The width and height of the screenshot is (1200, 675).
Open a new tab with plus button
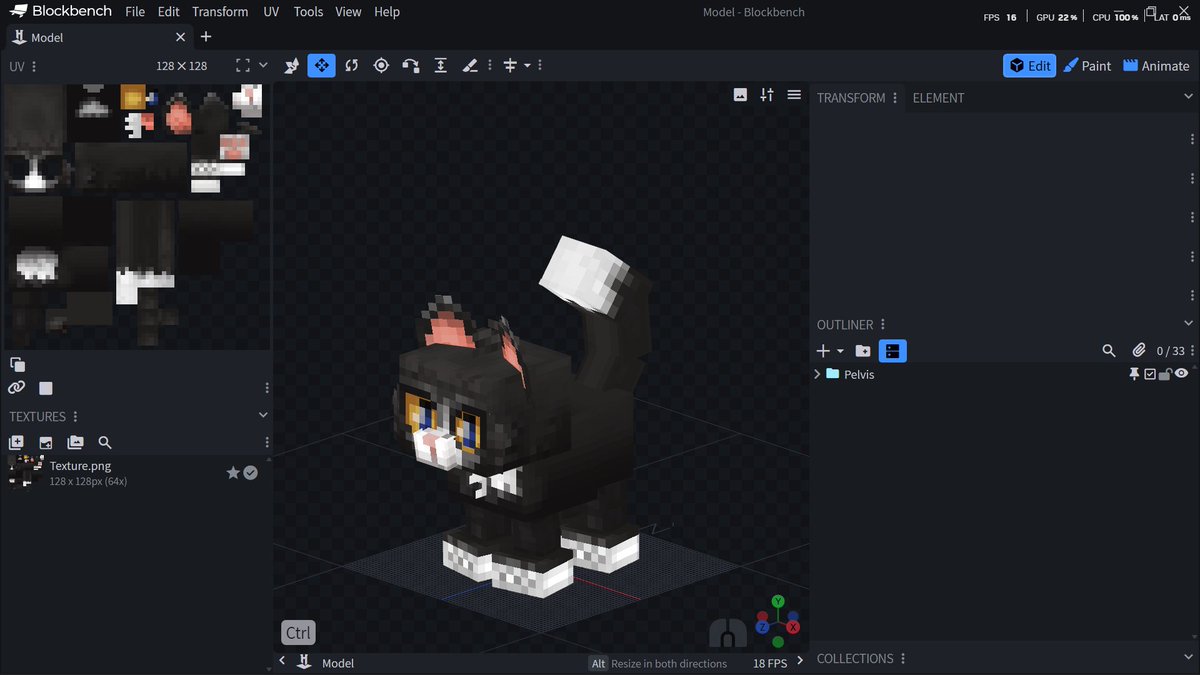click(x=206, y=37)
